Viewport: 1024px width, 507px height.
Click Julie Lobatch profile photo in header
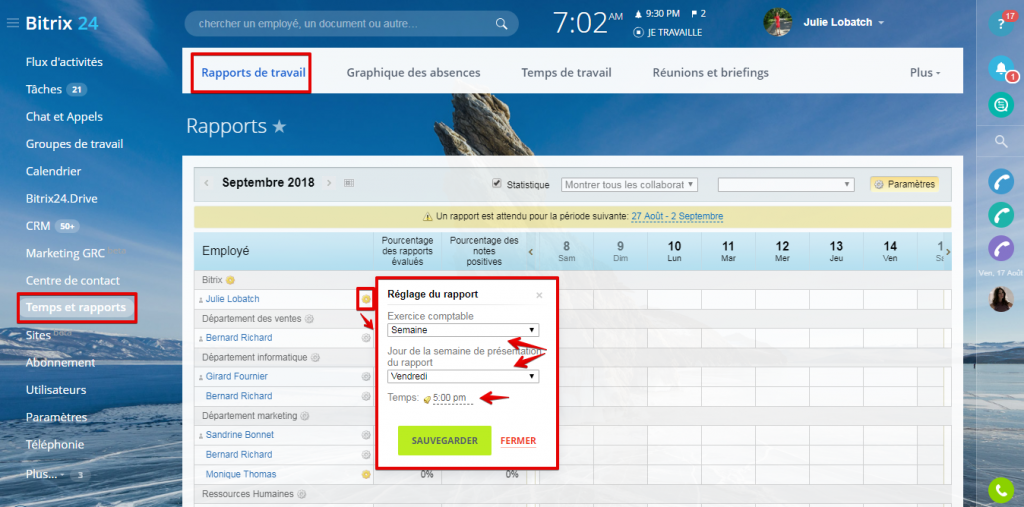[x=777, y=22]
